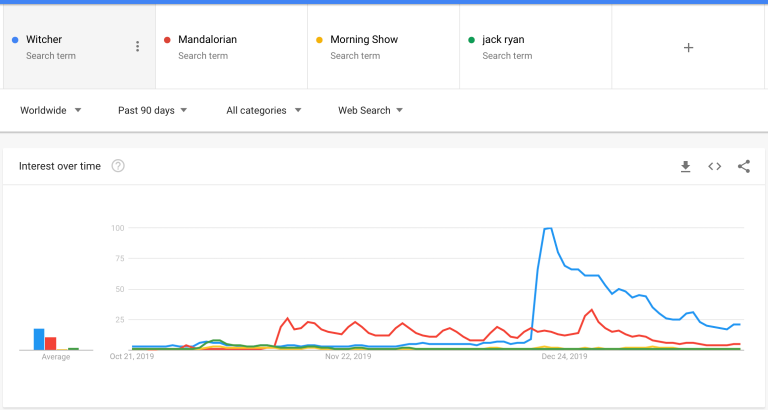Click the embed code icon
Viewport: 768px width, 410px height.
coord(715,166)
